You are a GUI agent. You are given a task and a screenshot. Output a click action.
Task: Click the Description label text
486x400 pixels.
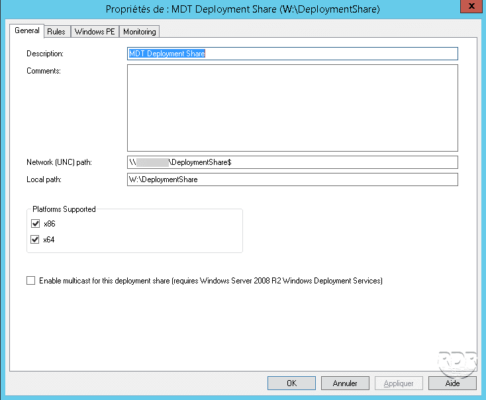(45, 54)
